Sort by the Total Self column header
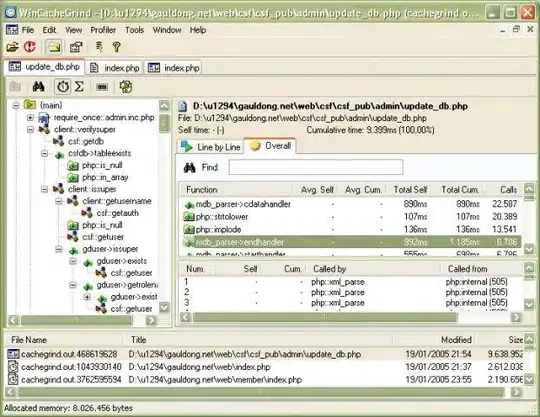540x417 pixels. pos(407,190)
